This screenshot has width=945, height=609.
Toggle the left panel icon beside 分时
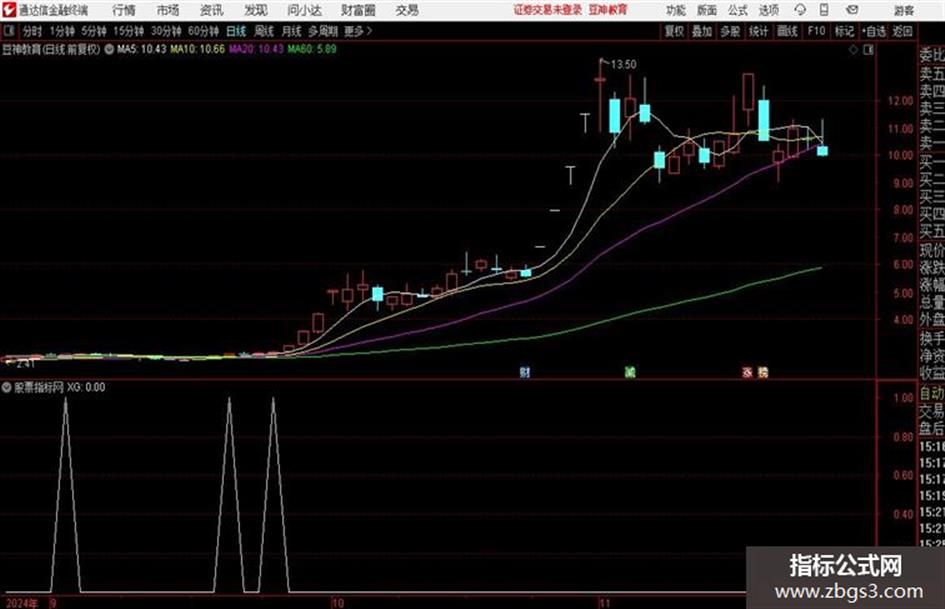[9, 31]
